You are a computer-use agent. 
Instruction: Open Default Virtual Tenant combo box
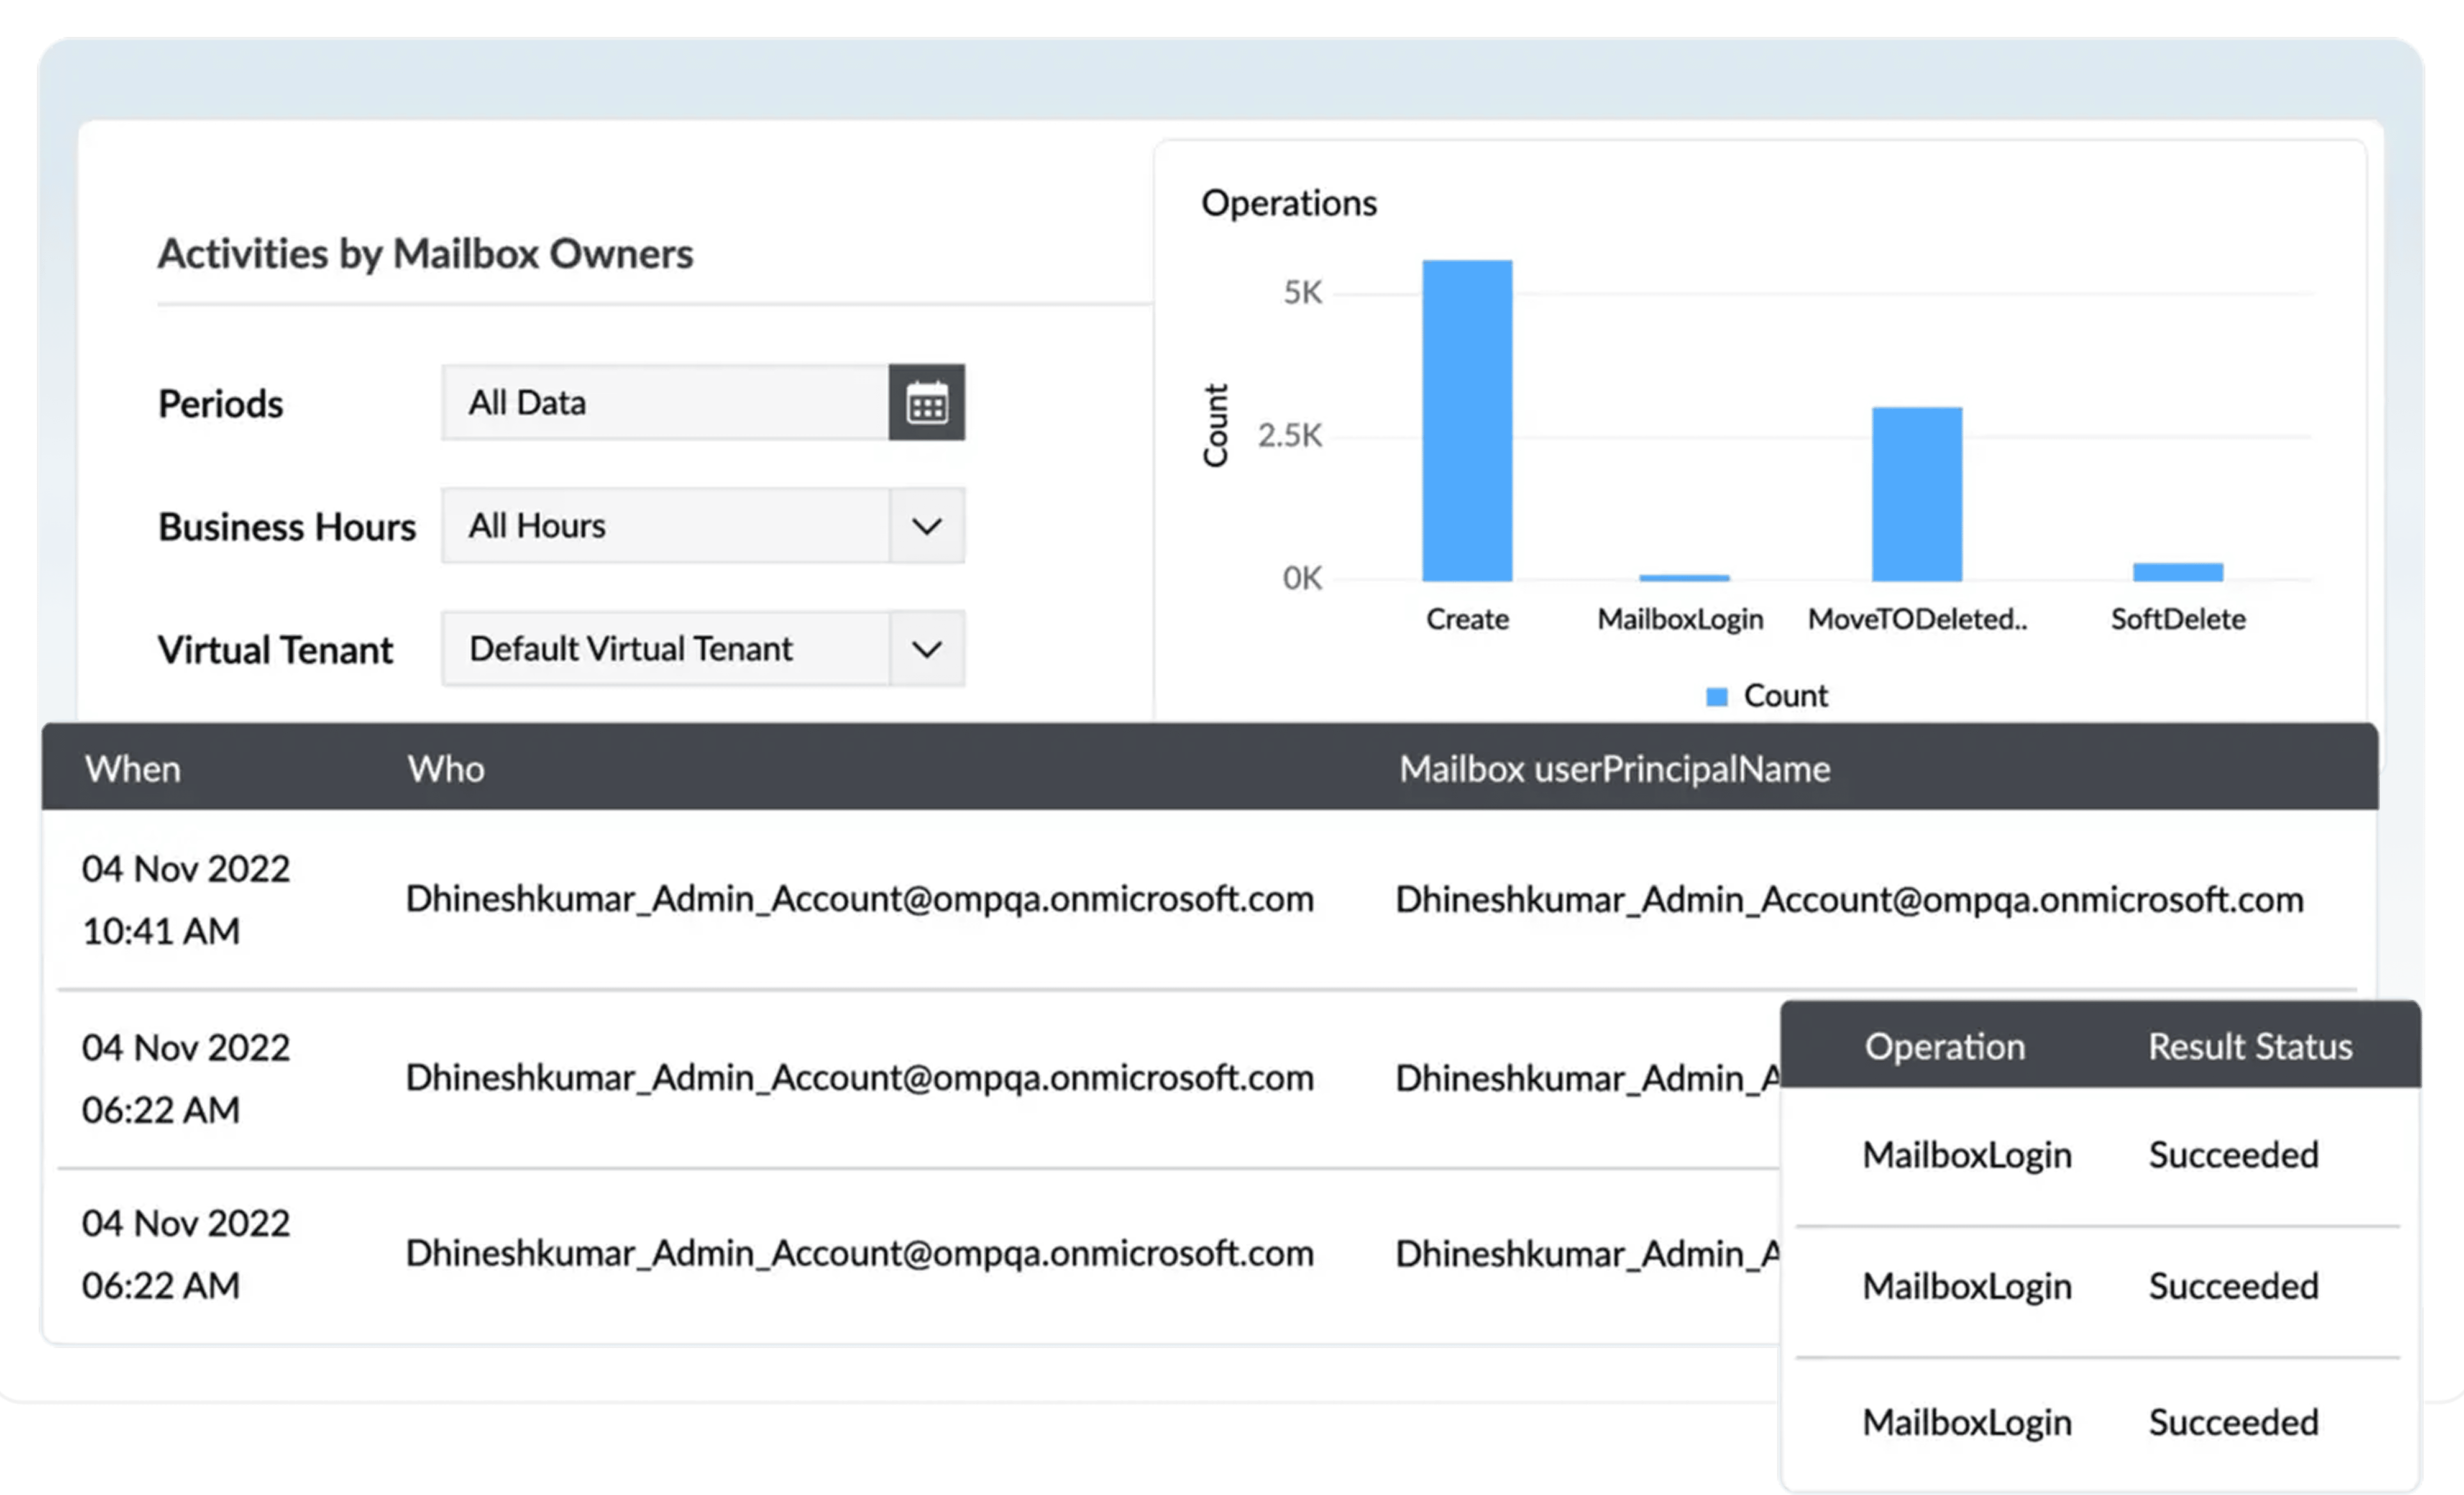pyautogui.click(x=664, y=649)
